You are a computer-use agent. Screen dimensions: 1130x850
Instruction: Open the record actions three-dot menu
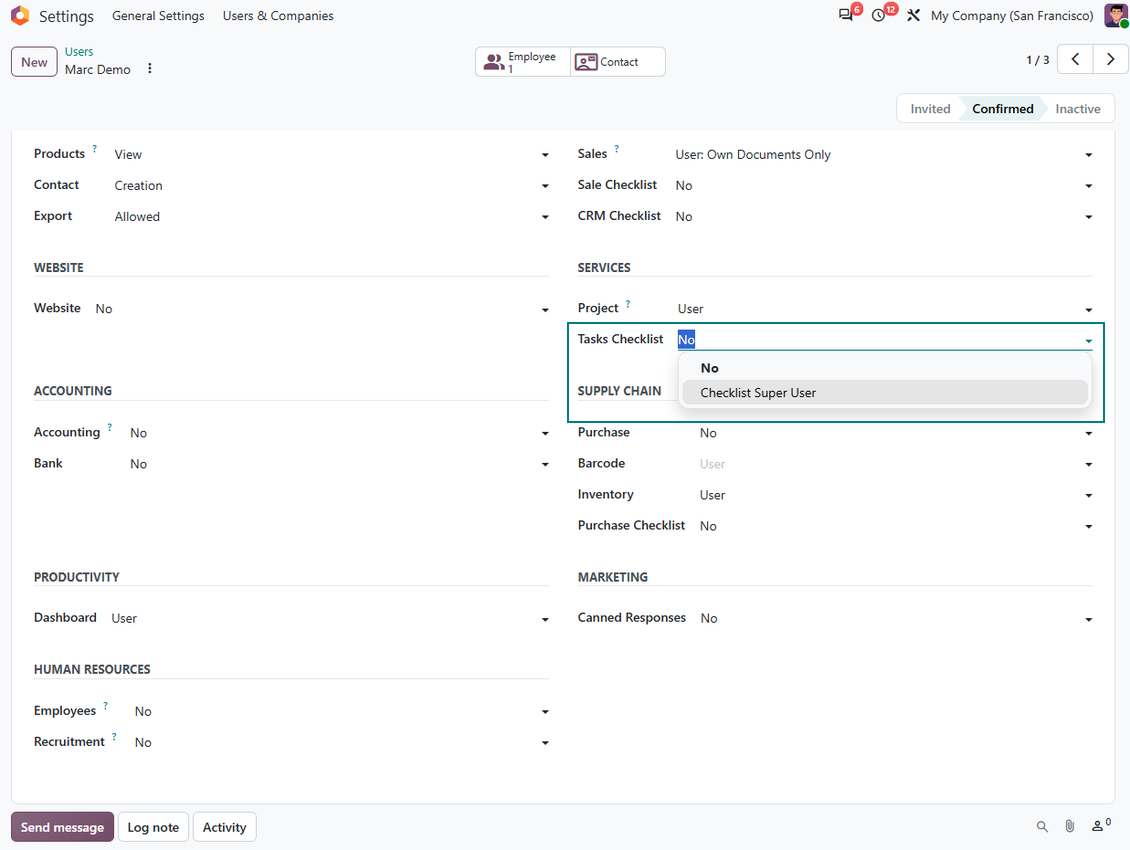(150, 68)
